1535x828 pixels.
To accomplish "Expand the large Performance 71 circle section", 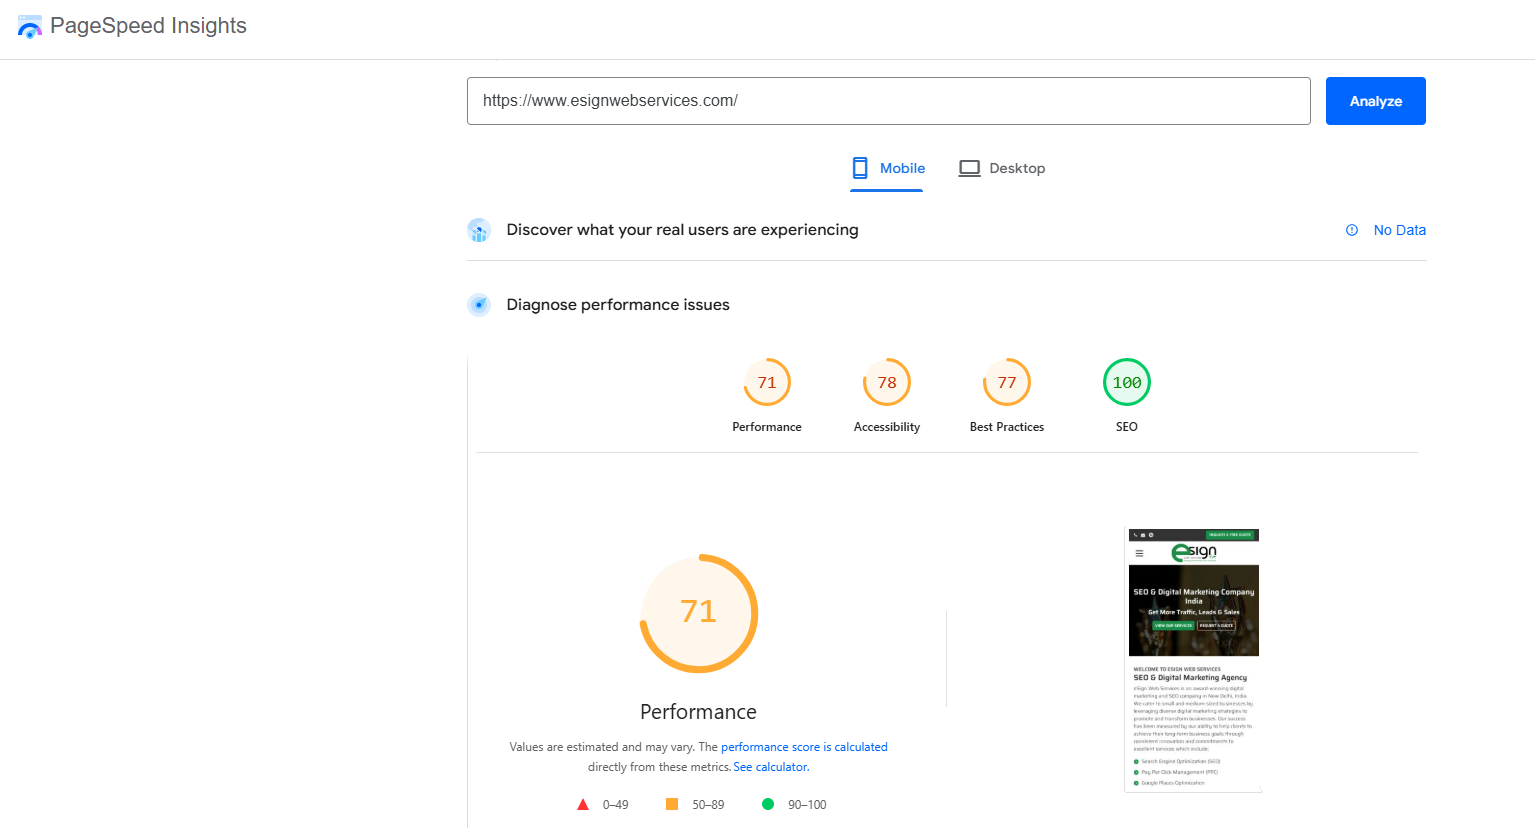I will [698, 612].
